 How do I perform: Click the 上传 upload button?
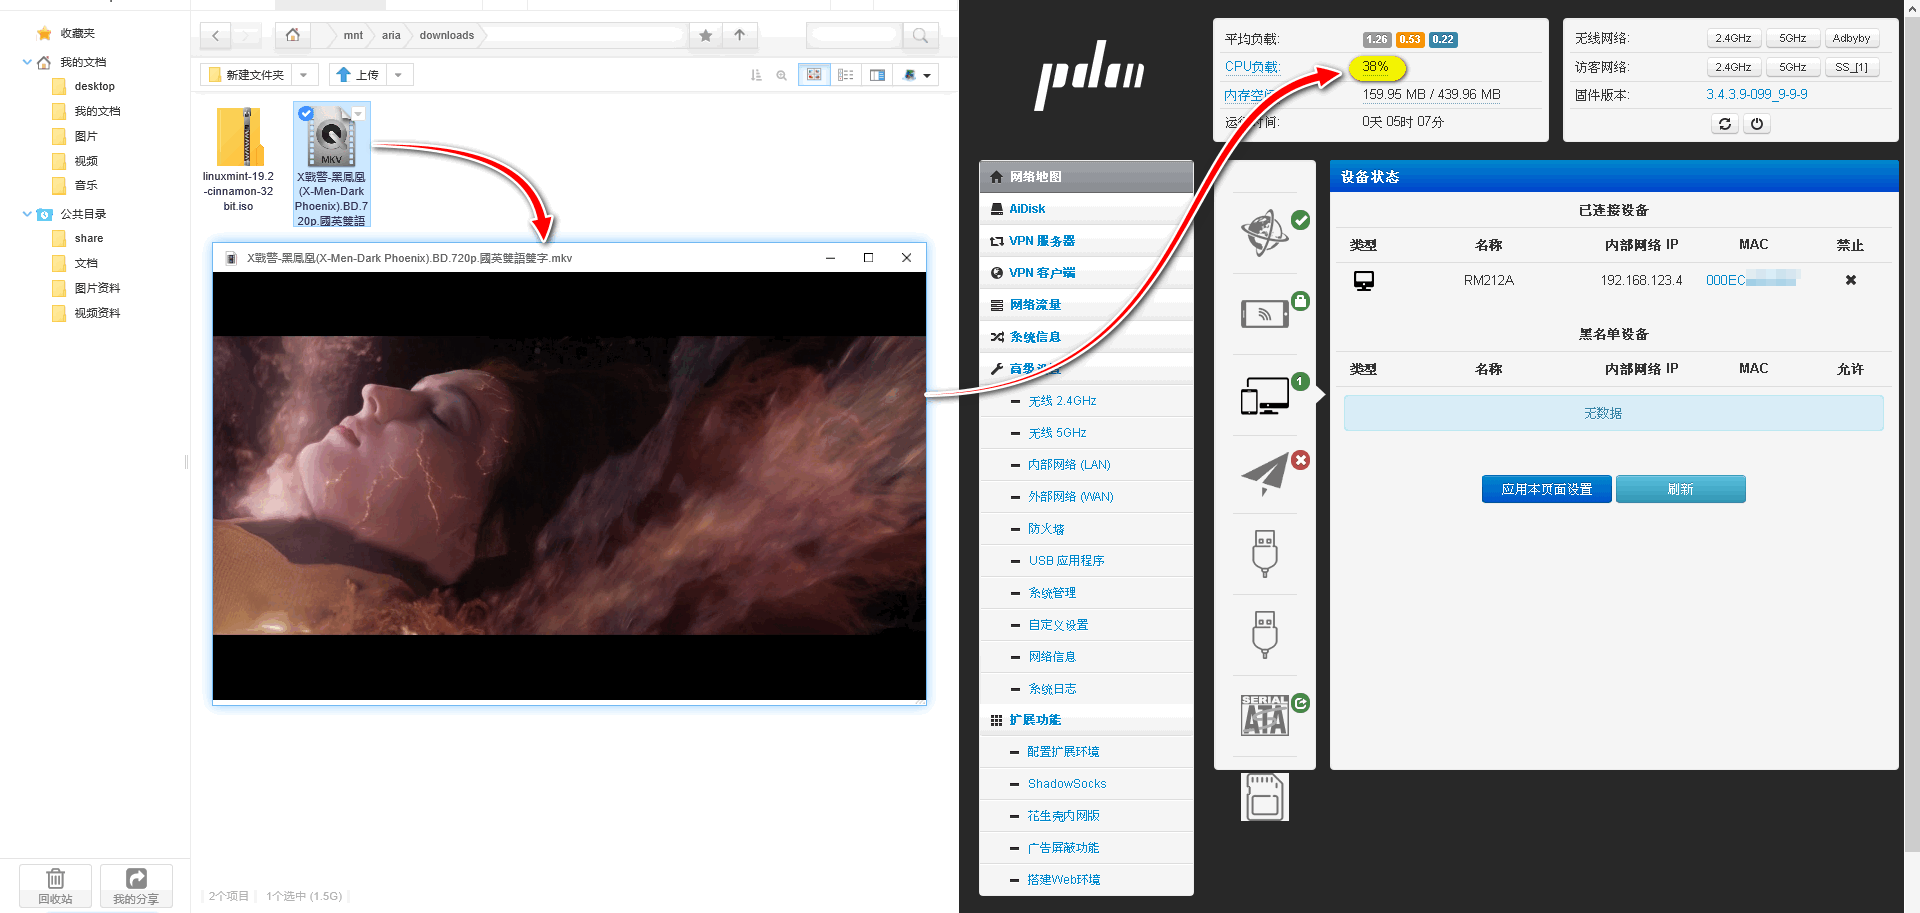357,75
